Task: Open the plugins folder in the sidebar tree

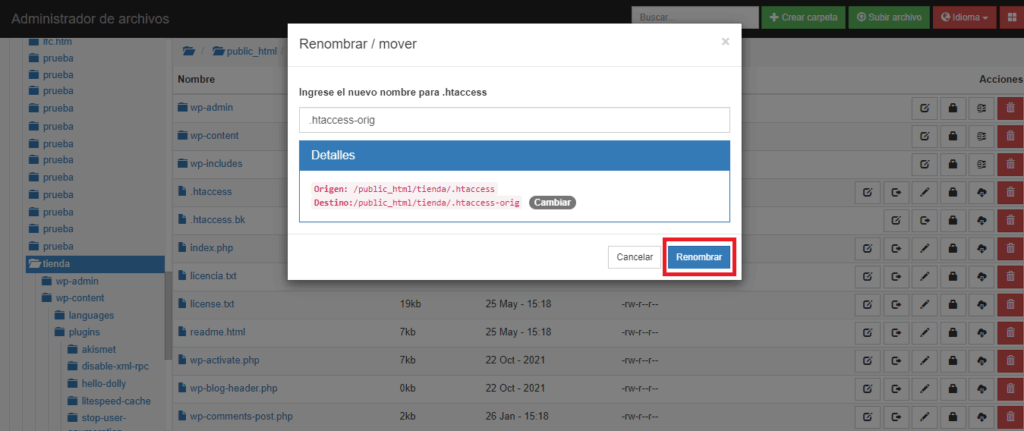Action: point(78,332)
